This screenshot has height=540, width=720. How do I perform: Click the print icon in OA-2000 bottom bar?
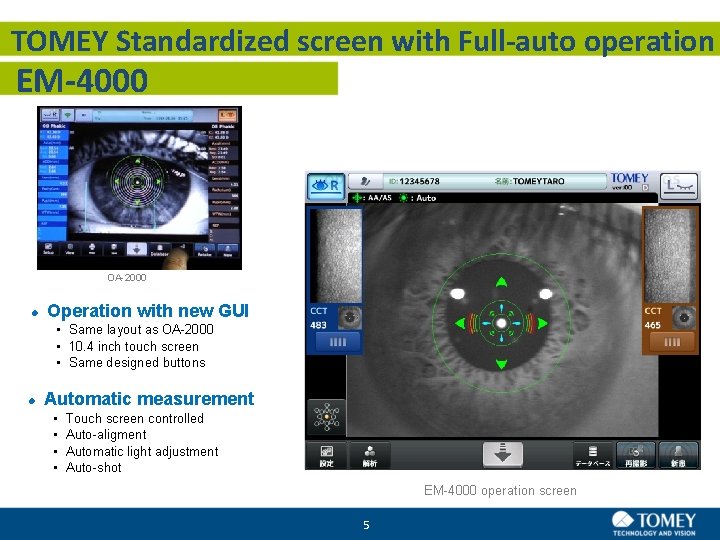click(92, 249)
